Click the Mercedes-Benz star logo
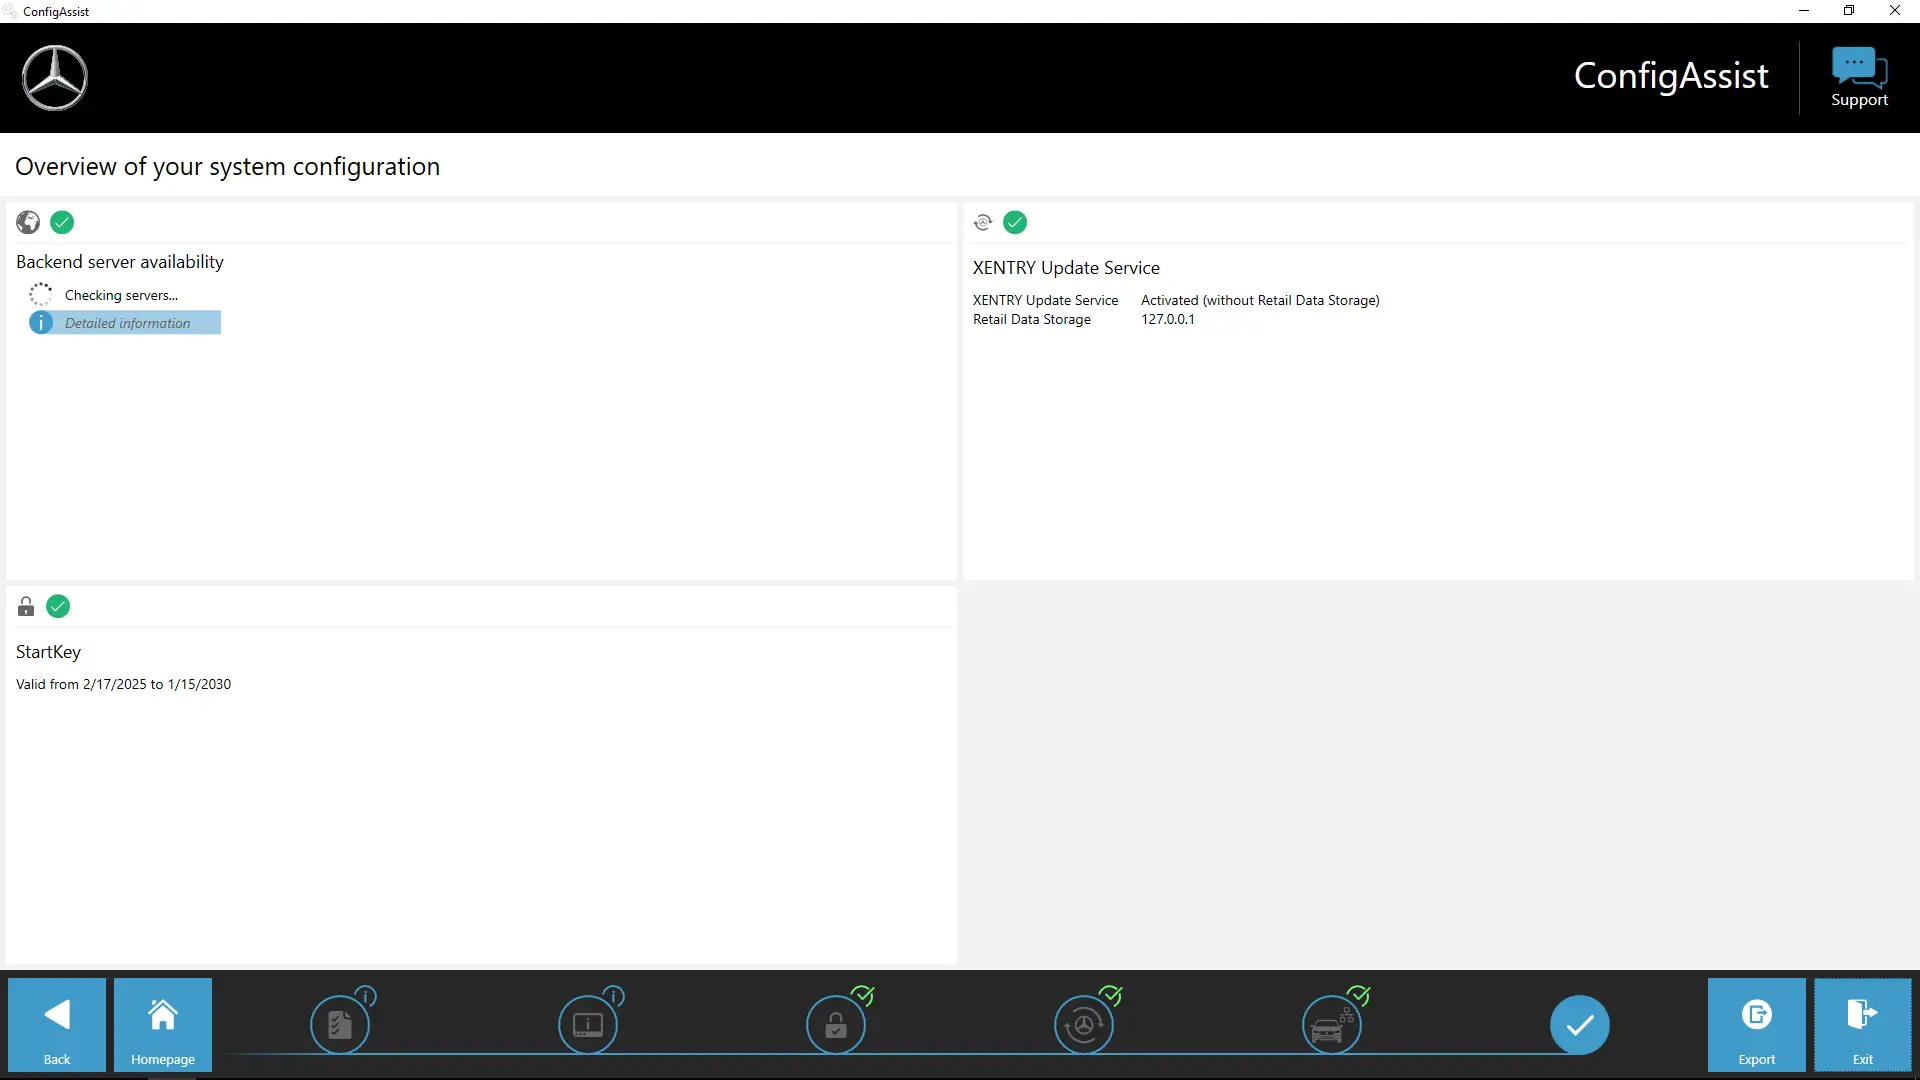Screen dimensions: 1920x1080 [x=55, y=78]
